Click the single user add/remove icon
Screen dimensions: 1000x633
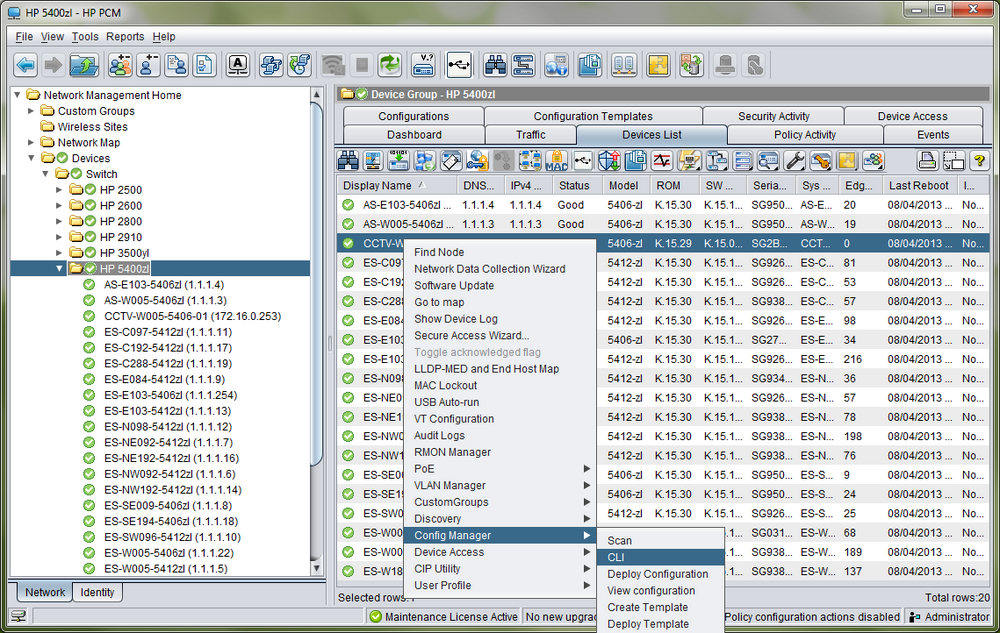click(148, 65)
